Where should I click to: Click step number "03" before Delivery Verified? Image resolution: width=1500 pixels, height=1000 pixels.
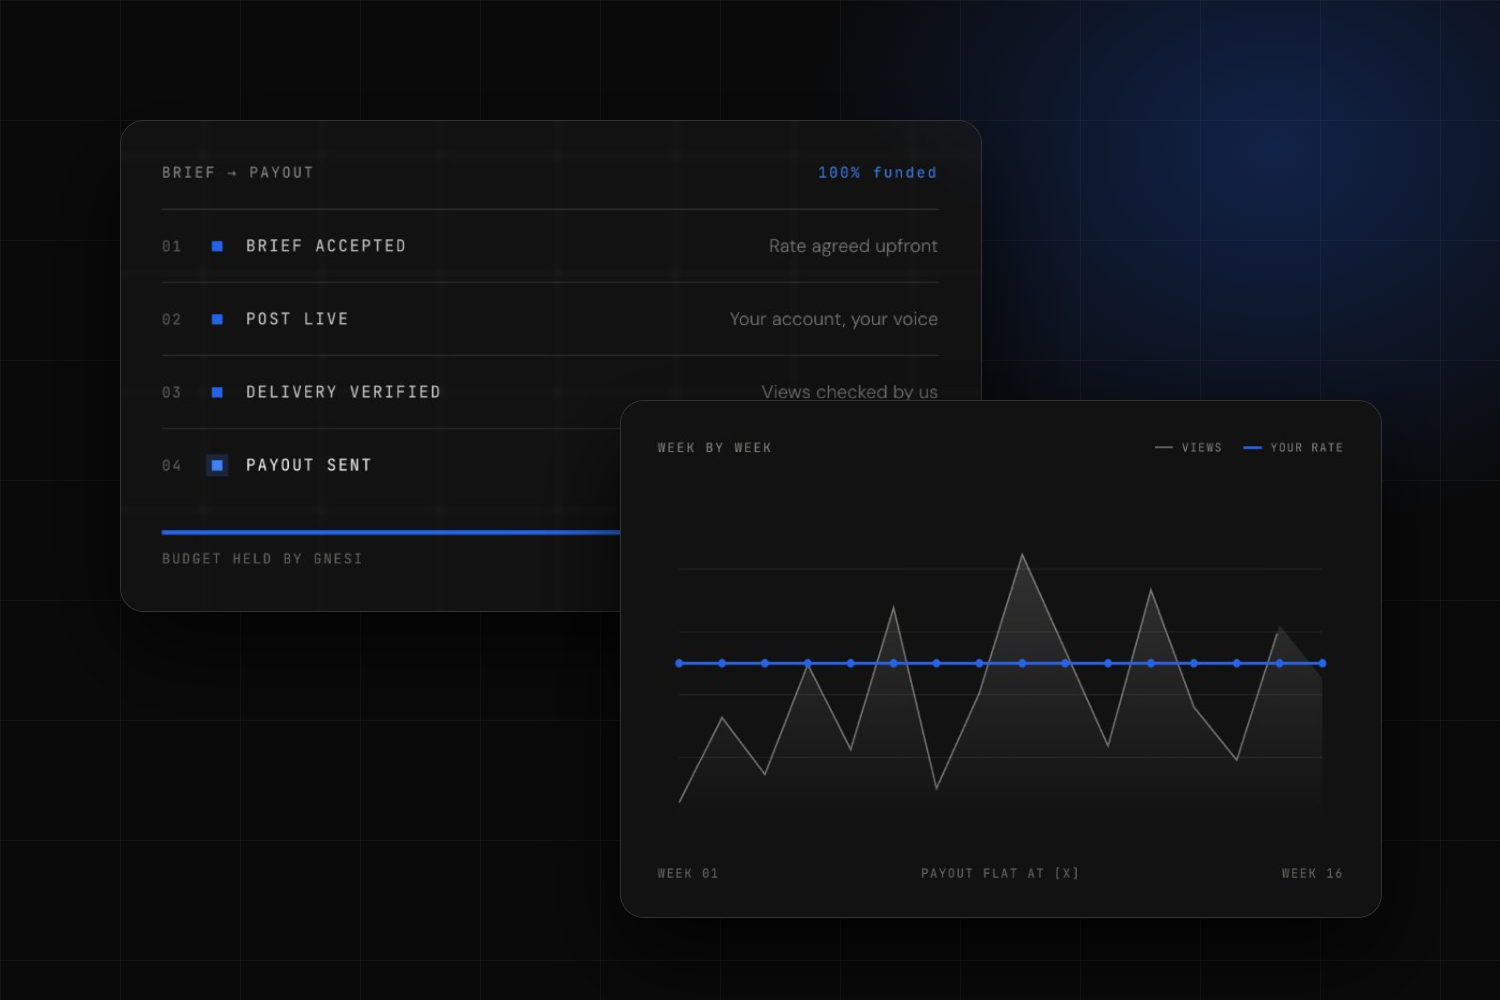pos(172,392)
